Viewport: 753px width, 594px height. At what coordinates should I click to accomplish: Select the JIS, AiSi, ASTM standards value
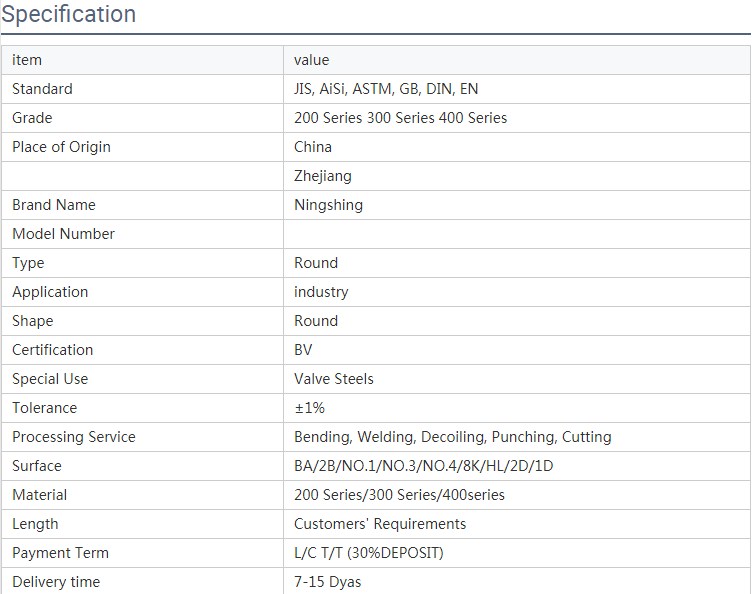(x=386, y=89)
